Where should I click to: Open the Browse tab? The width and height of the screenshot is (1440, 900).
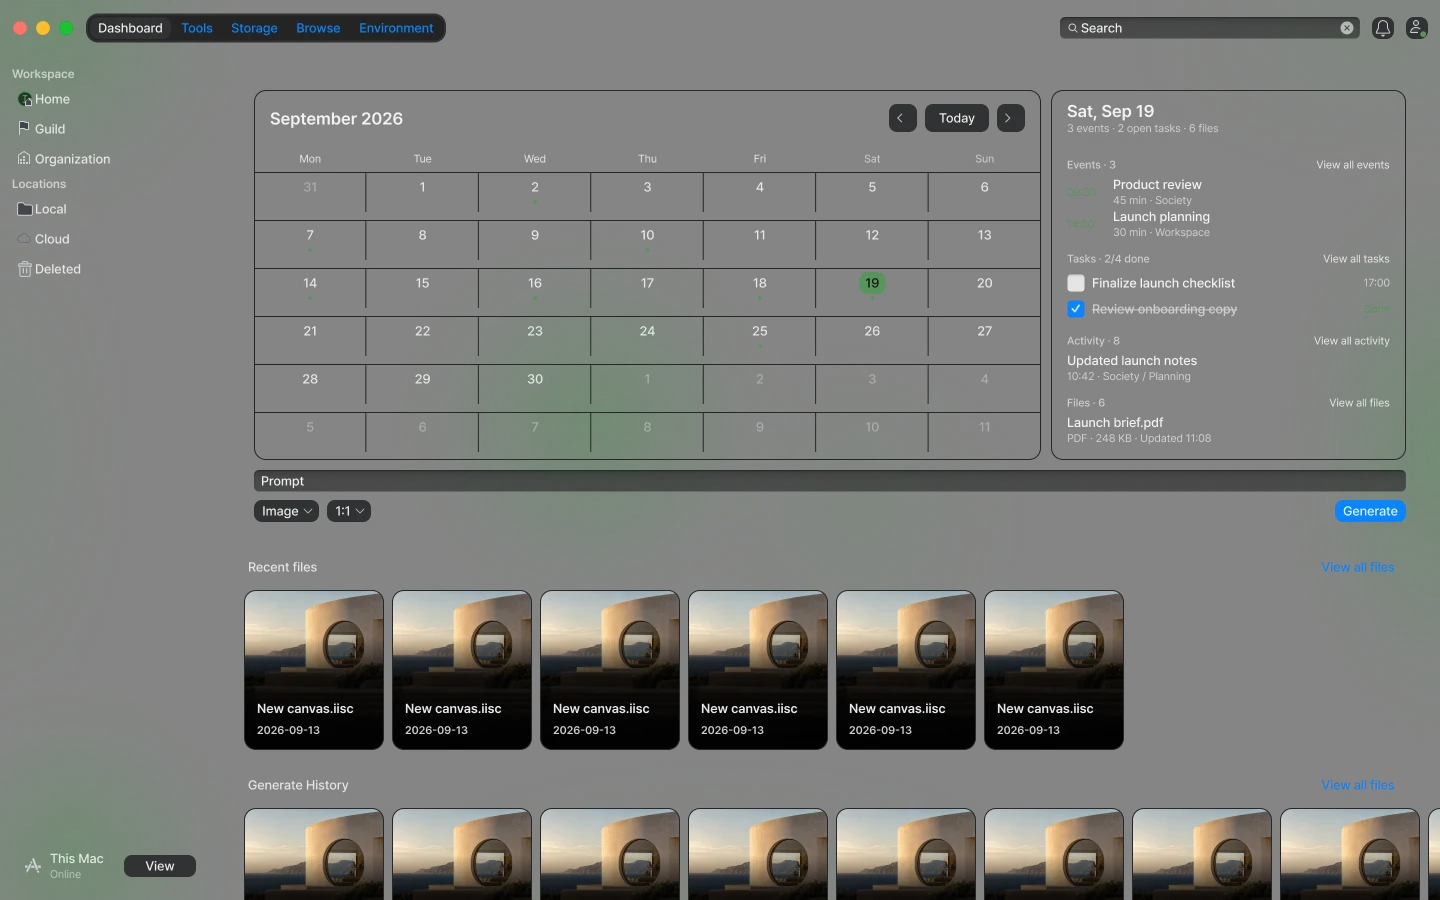pyautogui.click(x=318, y=28)
